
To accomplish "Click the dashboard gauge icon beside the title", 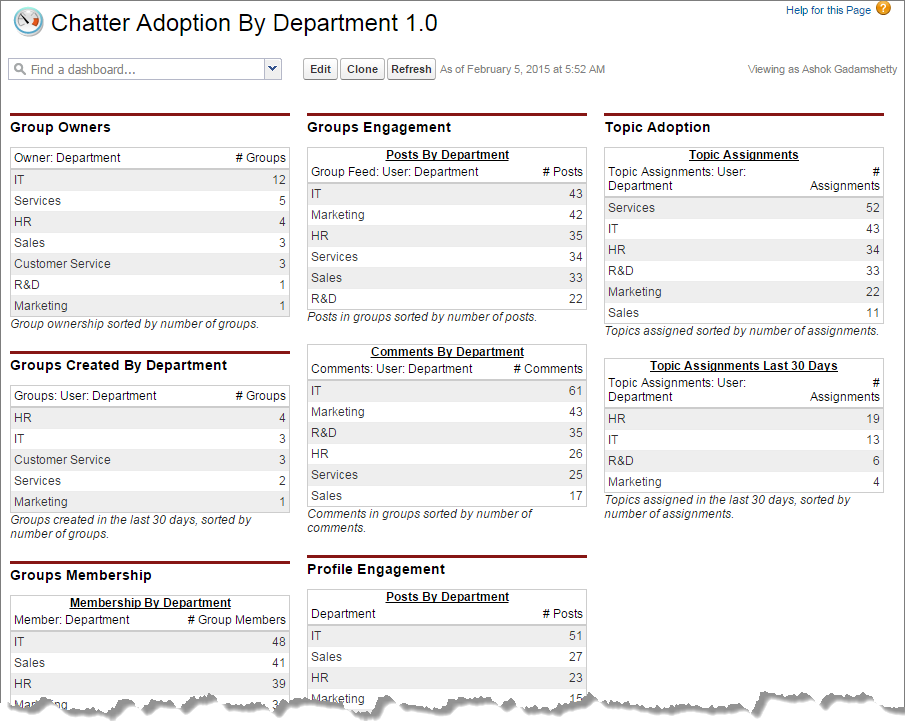I will coord(28,22).
